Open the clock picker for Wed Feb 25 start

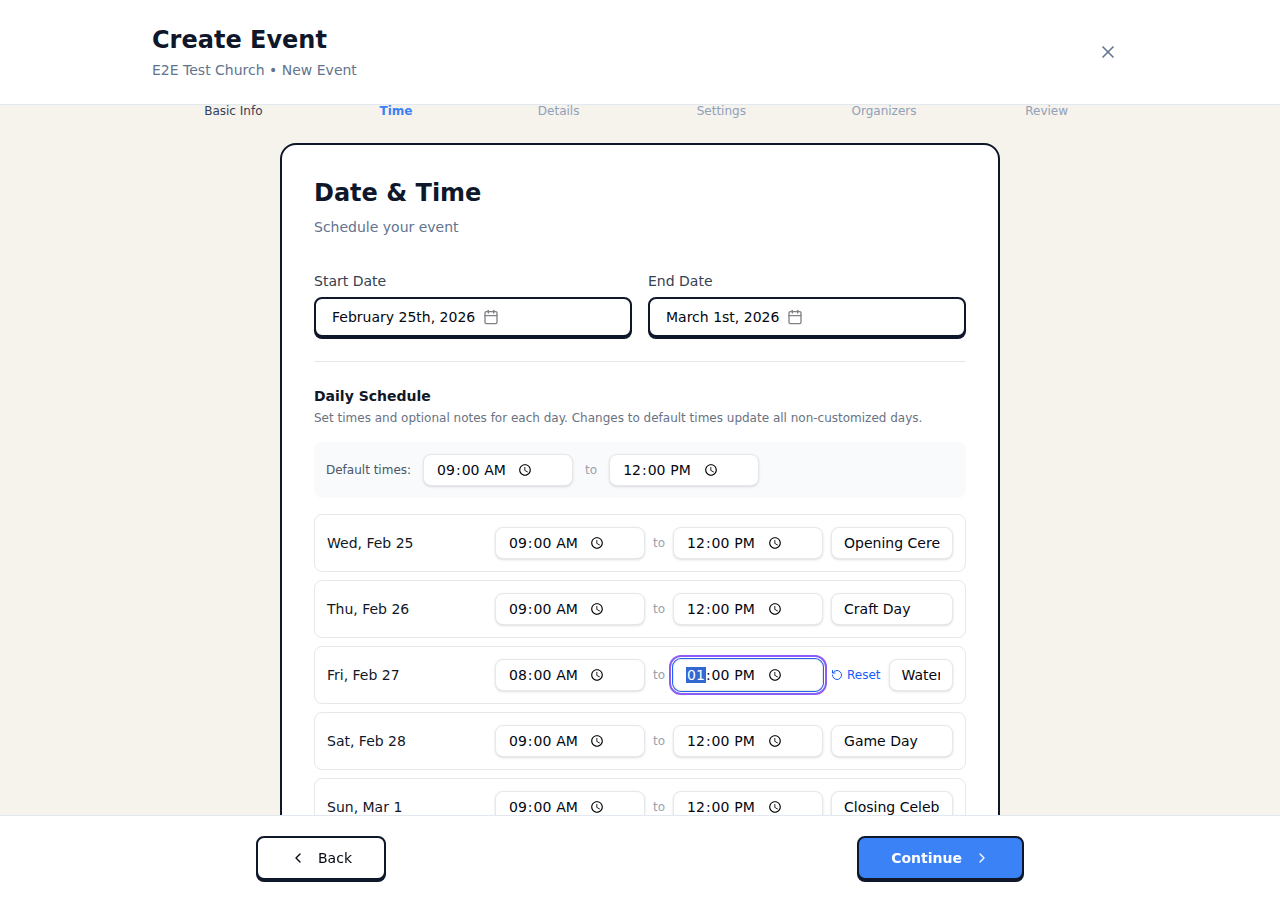pos(597,543)
